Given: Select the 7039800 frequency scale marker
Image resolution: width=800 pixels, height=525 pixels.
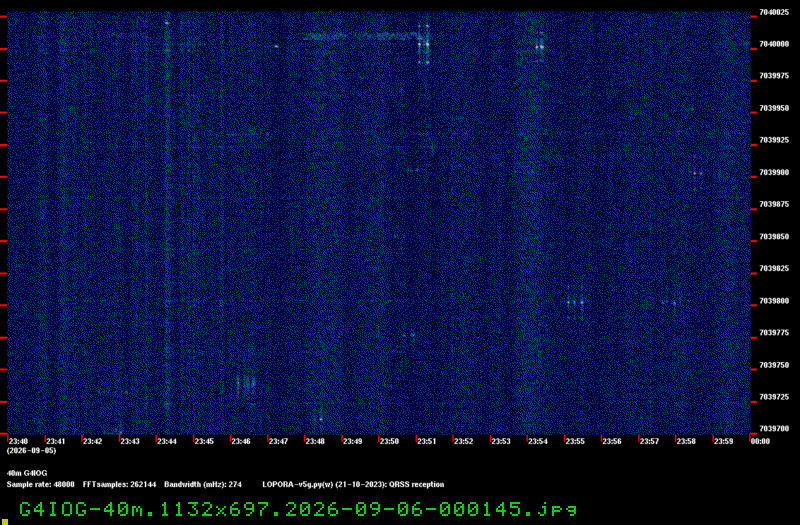Looking at the screenshot, I should click(x=774, y=301).
